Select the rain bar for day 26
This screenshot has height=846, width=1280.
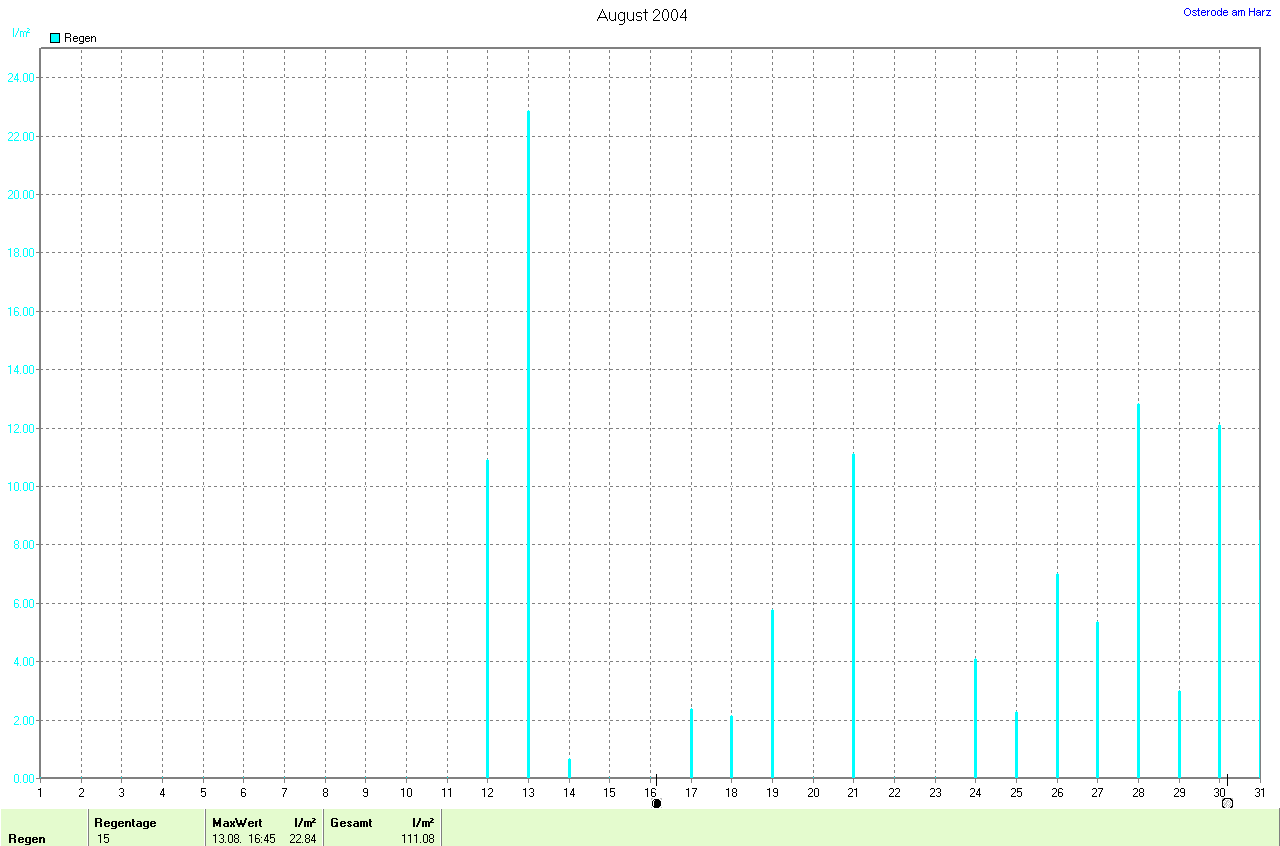(1057, 675)
